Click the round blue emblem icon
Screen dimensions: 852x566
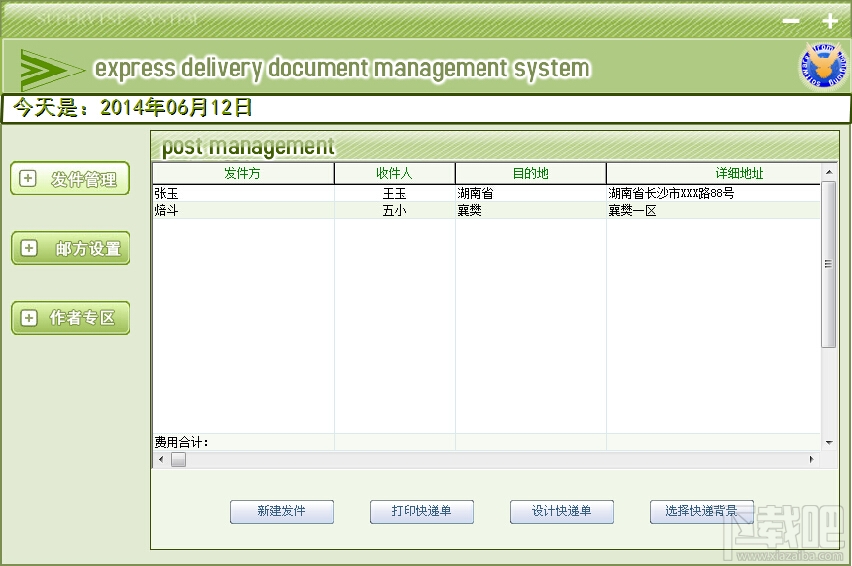point(823,66)
